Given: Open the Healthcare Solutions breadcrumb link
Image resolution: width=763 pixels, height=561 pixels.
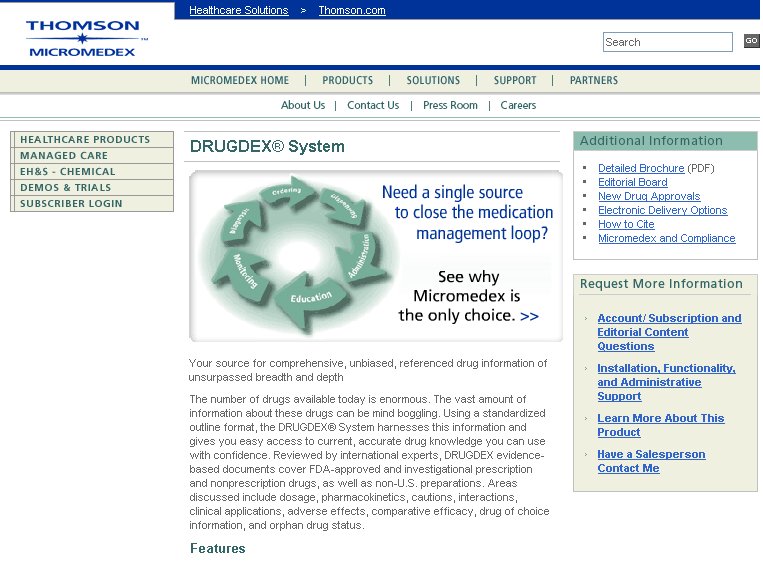Looking at the screenshot, I should click(238, 10).
